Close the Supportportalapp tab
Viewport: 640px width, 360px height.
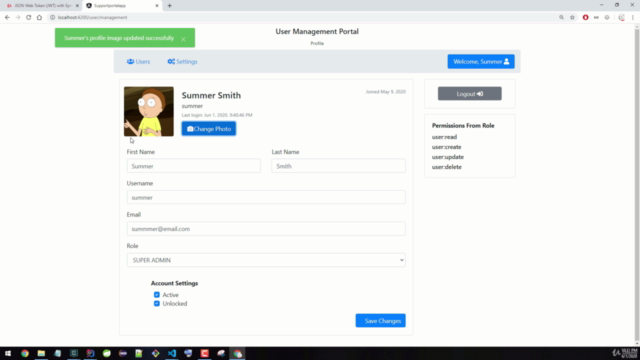click(157, 6)
